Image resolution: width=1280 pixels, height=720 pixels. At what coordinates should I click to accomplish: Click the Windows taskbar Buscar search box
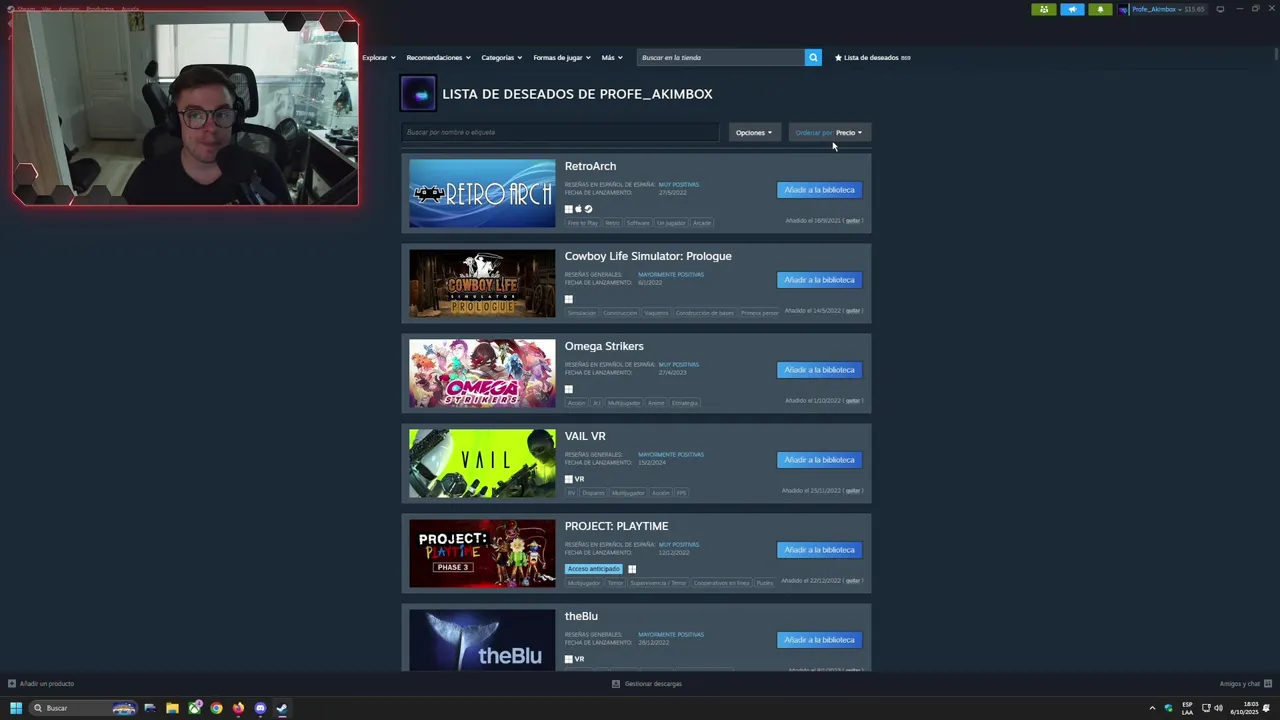click(x=83, y=708)
